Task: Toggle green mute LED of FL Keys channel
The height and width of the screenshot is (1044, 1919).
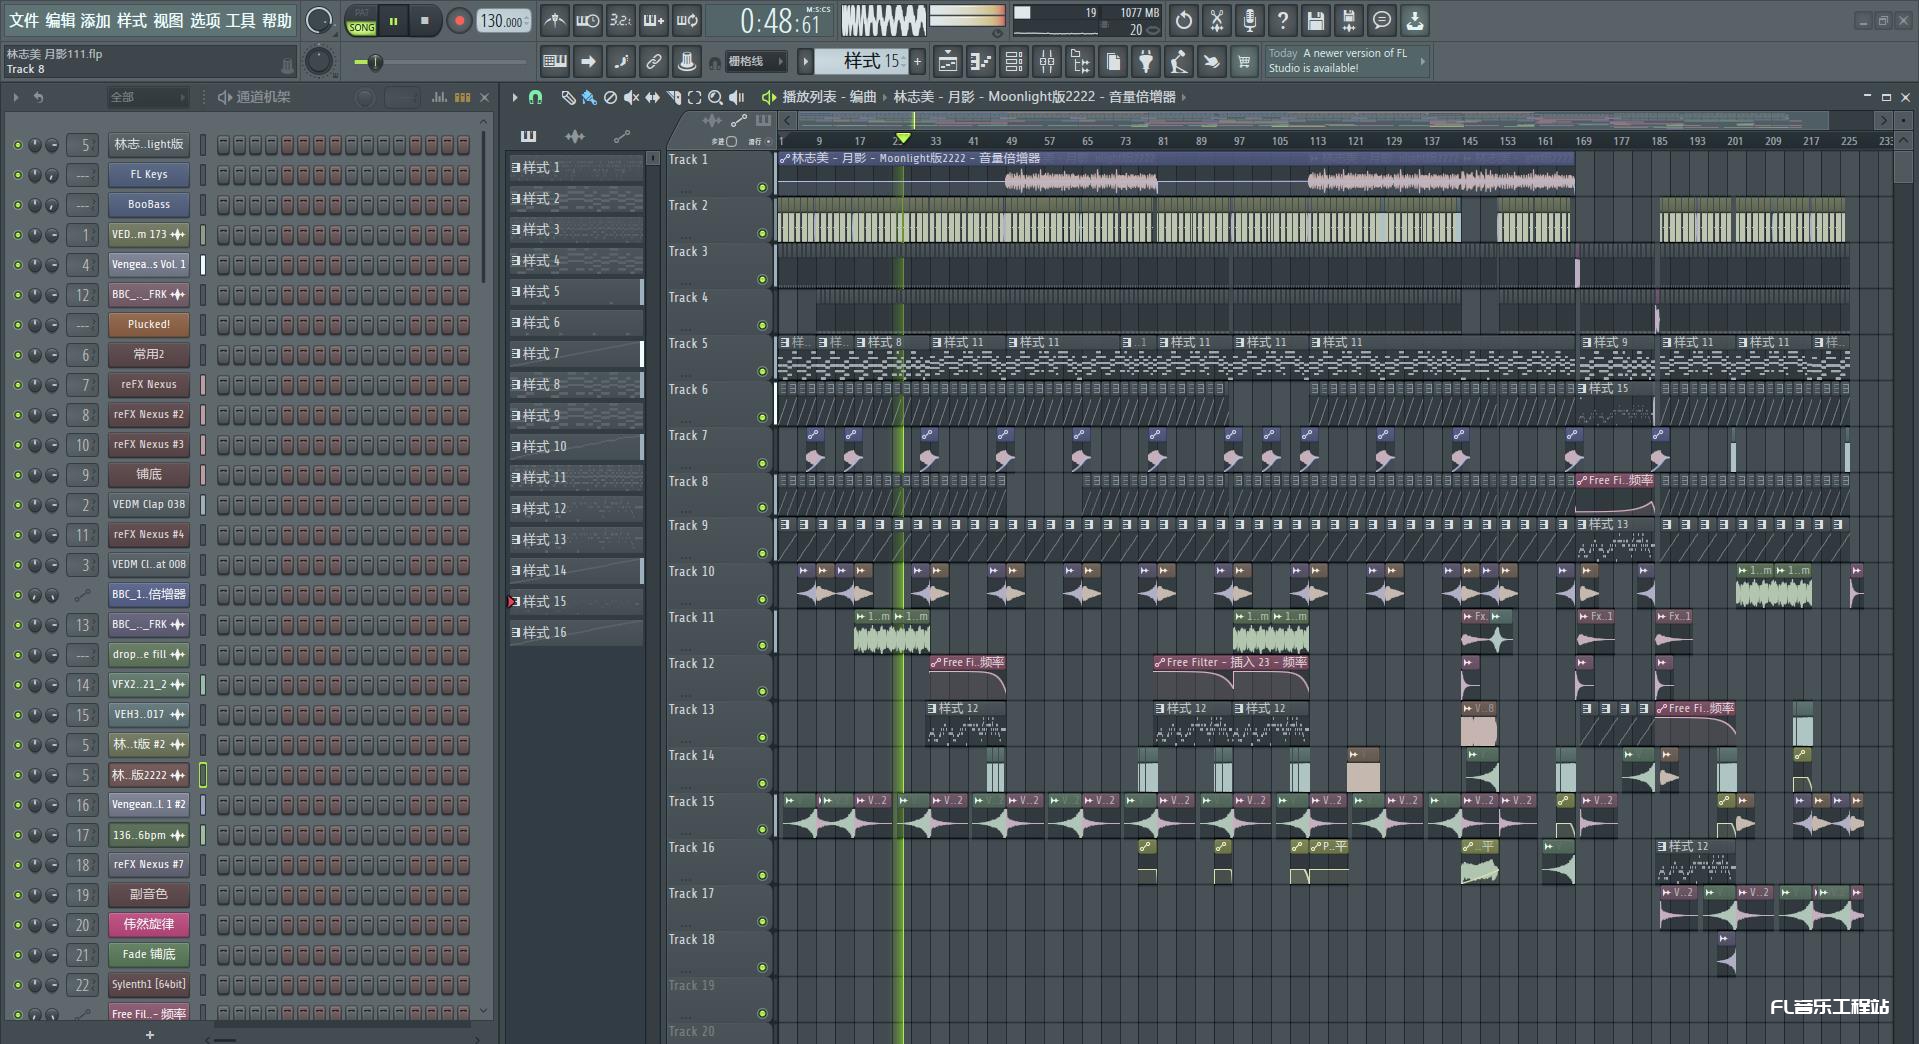Action: tap(17, 175)
